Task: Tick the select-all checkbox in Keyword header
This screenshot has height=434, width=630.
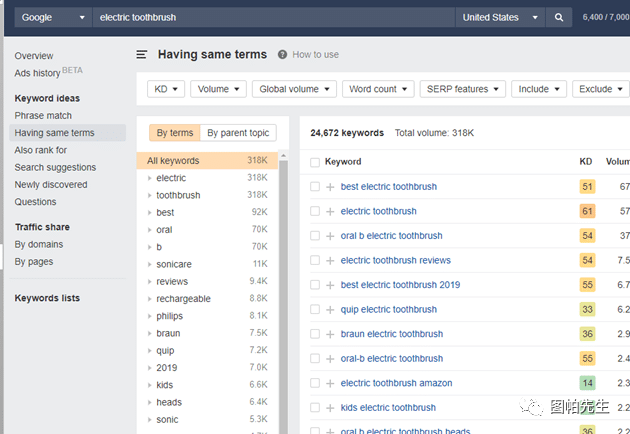Action: 315,162
